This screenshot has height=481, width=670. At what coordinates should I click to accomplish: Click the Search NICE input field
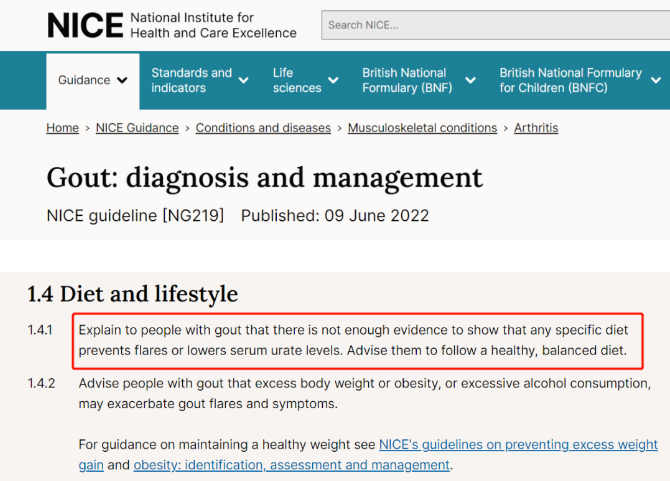coord(496,25)
